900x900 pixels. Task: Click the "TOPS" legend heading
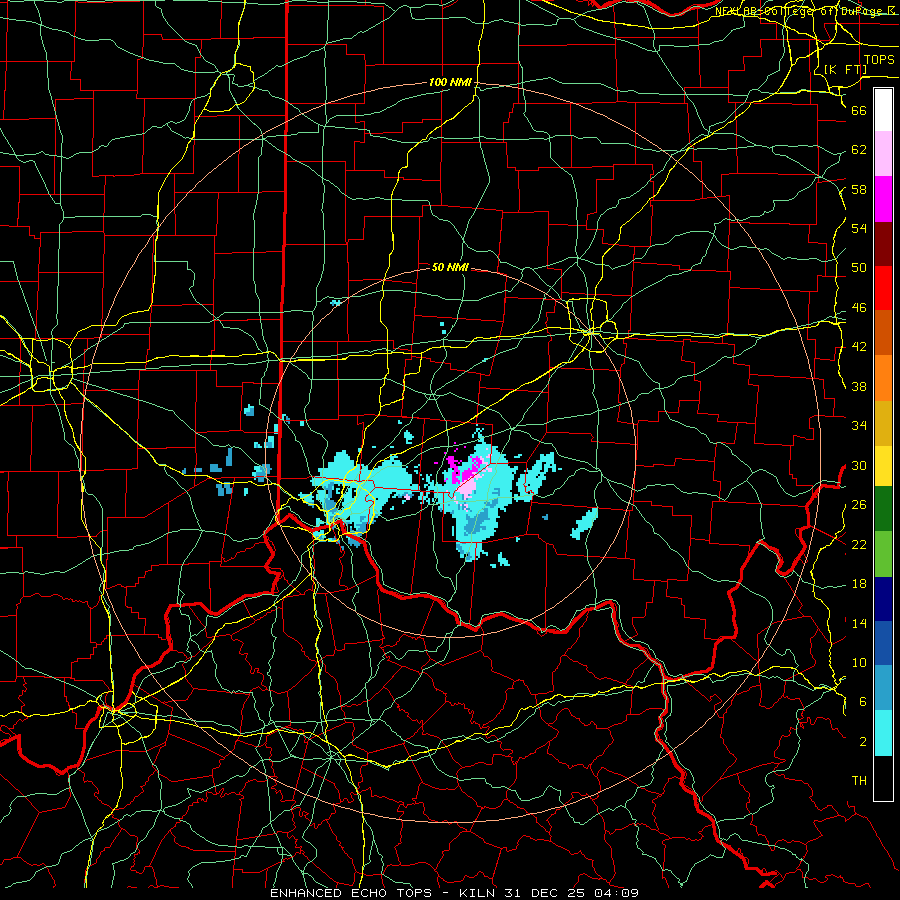(879, 60)
